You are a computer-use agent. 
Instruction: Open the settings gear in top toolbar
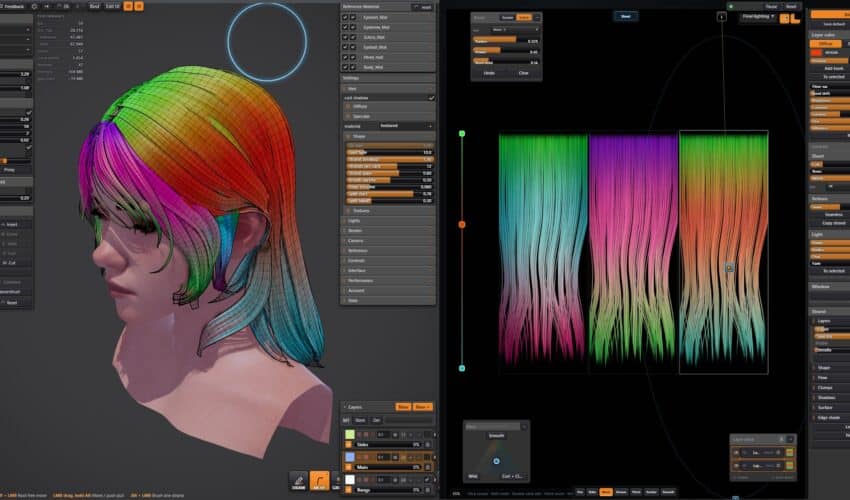click(x=34, y=6)
